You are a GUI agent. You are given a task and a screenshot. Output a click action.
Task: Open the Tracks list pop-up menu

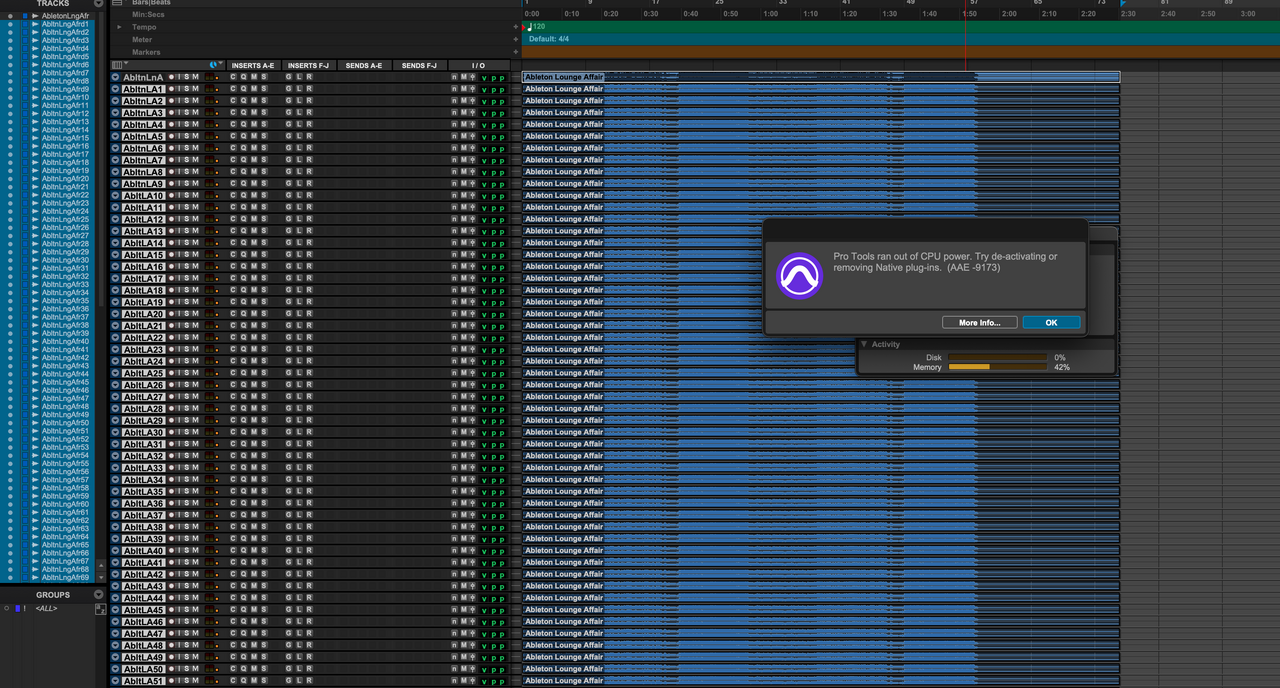pos(98,4)
